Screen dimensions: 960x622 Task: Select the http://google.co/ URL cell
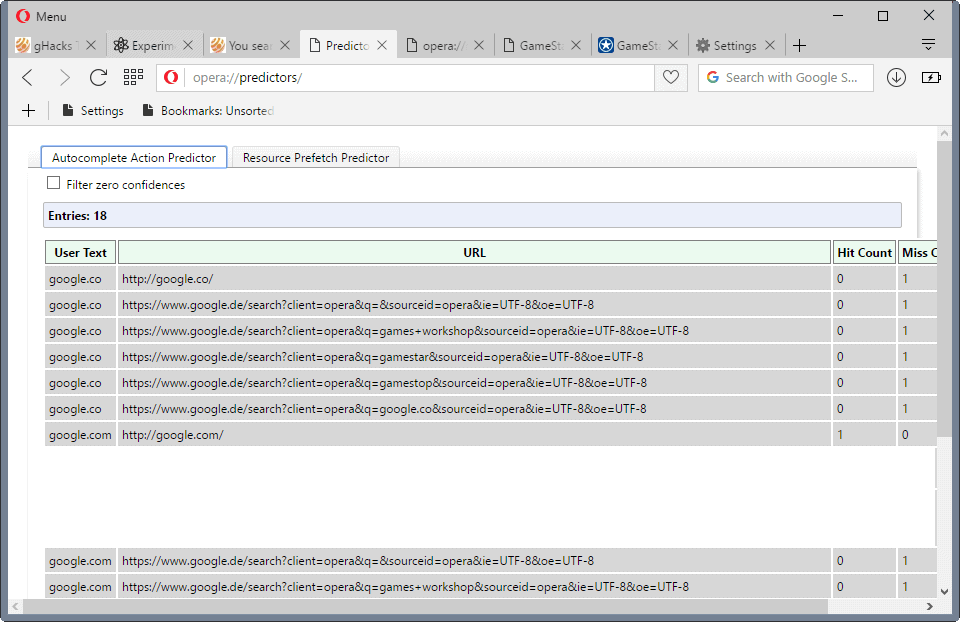(x=474, y=279)
